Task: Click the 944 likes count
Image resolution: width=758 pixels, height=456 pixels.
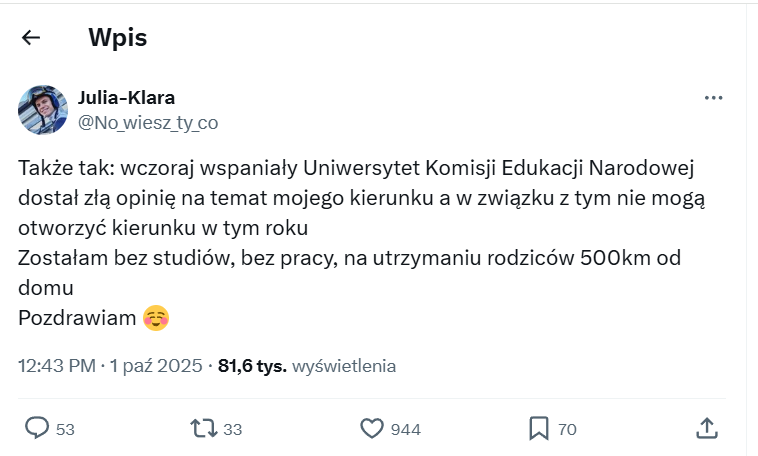Action: [x=405, y=429]
